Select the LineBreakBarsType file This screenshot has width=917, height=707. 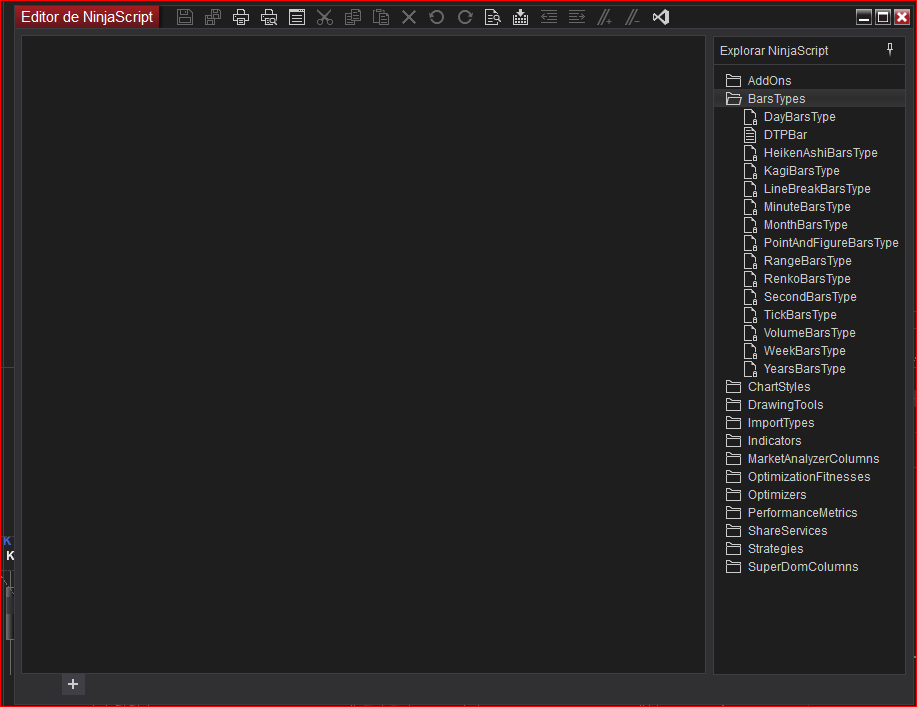pos(807,189)
